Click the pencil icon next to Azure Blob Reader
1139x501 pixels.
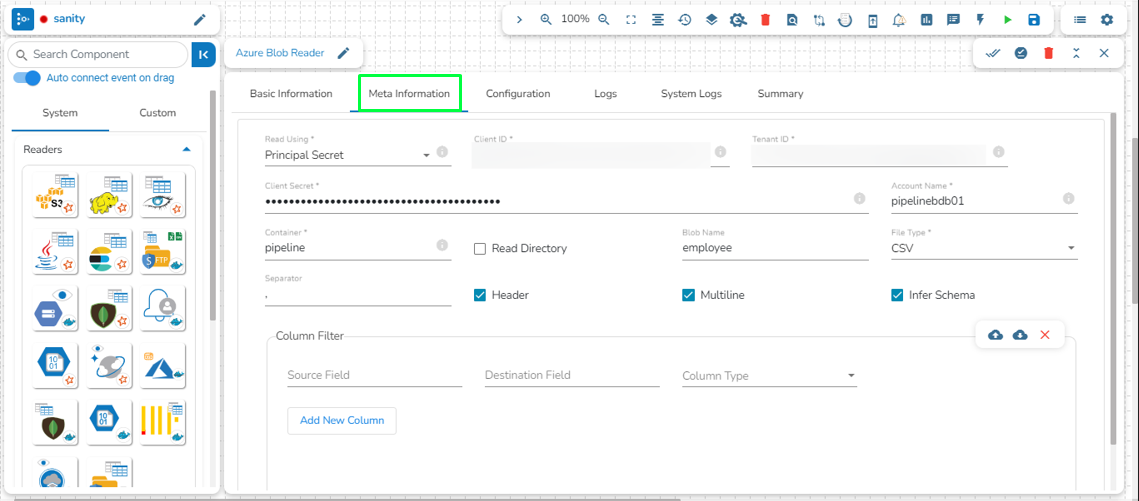[x=343, y=53]
